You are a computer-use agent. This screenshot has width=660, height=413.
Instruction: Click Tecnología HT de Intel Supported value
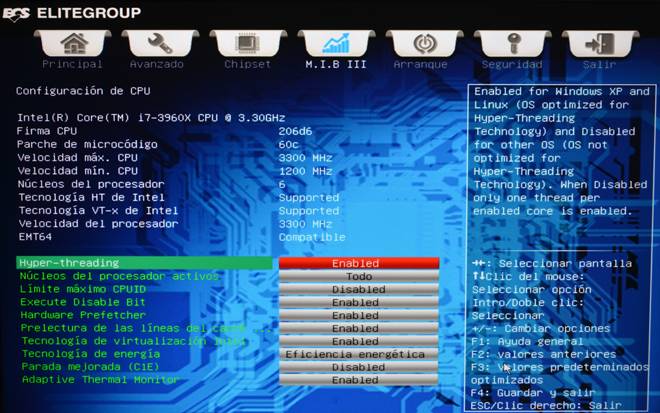click(309, 198)
